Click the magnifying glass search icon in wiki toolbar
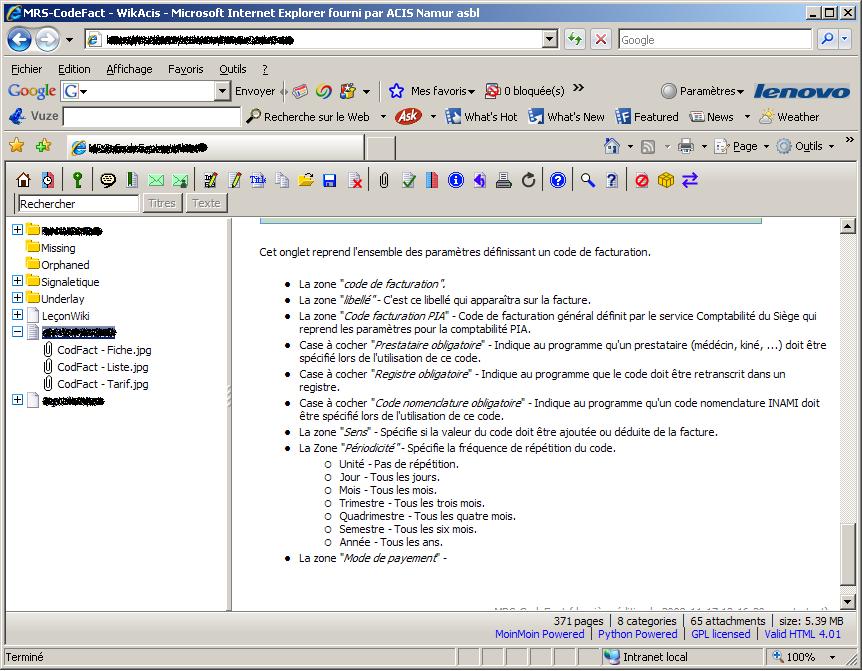 [x=588, y=180]
